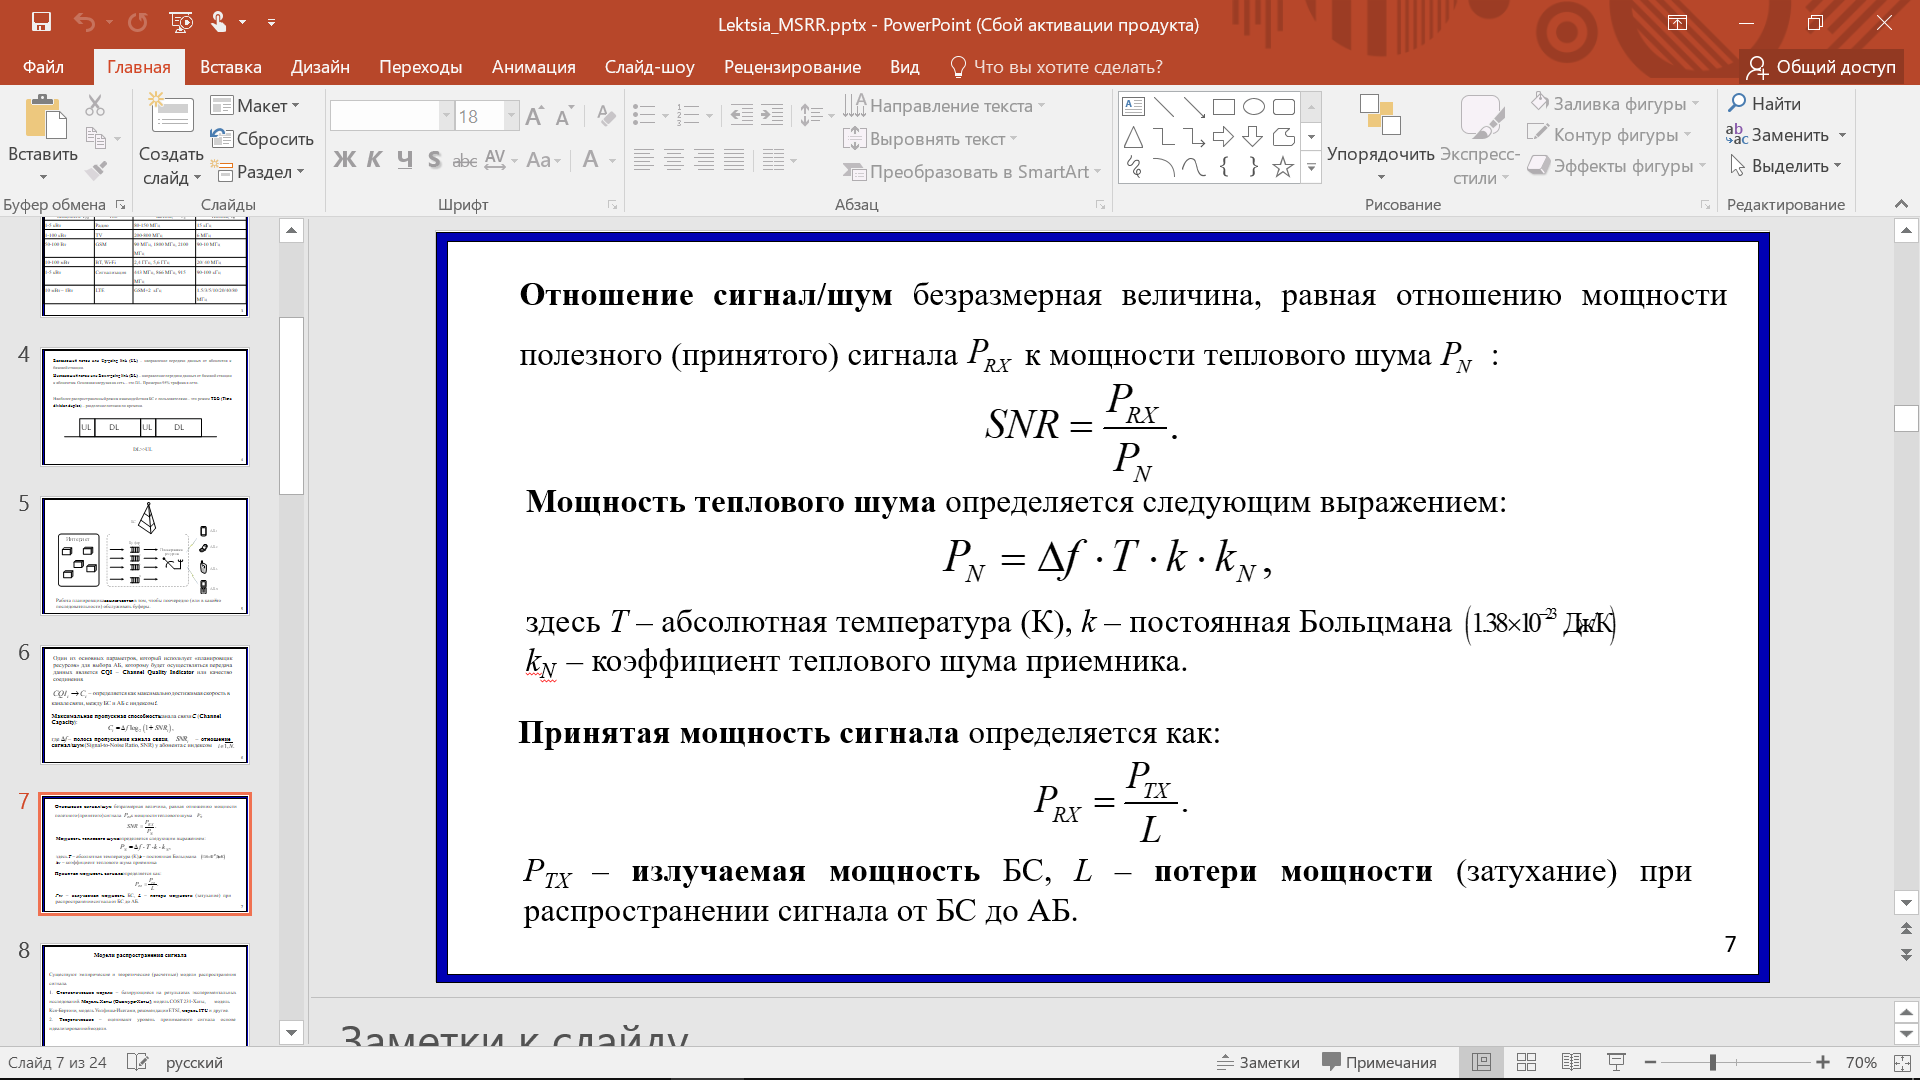Open Выделить select dropdown
The width and height of the screenshot is (1920, 1080).
[1787, 165]
